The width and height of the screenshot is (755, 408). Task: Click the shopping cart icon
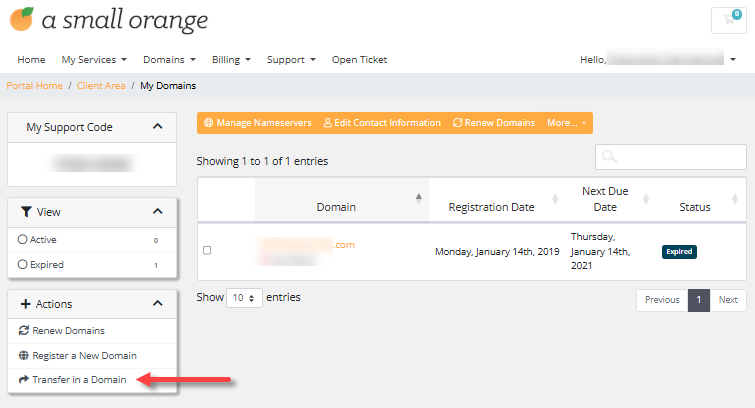pyautogui.click(x=727, y=21)
